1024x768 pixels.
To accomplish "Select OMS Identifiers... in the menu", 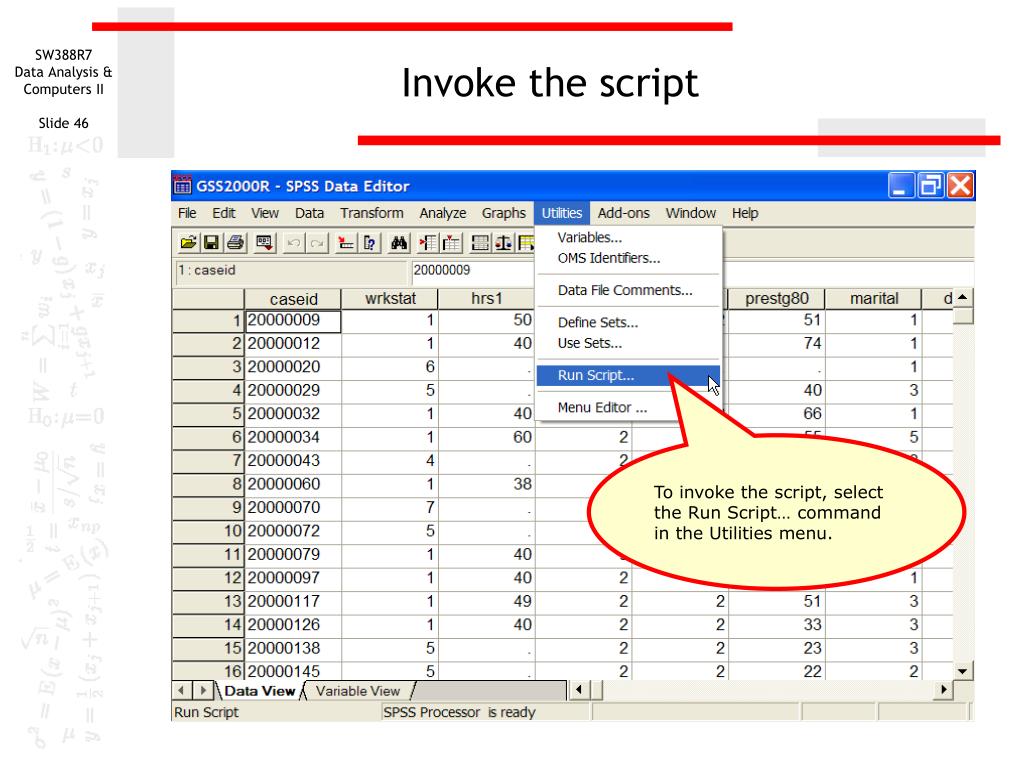I will pyautogui.click(x=628, y=258).
